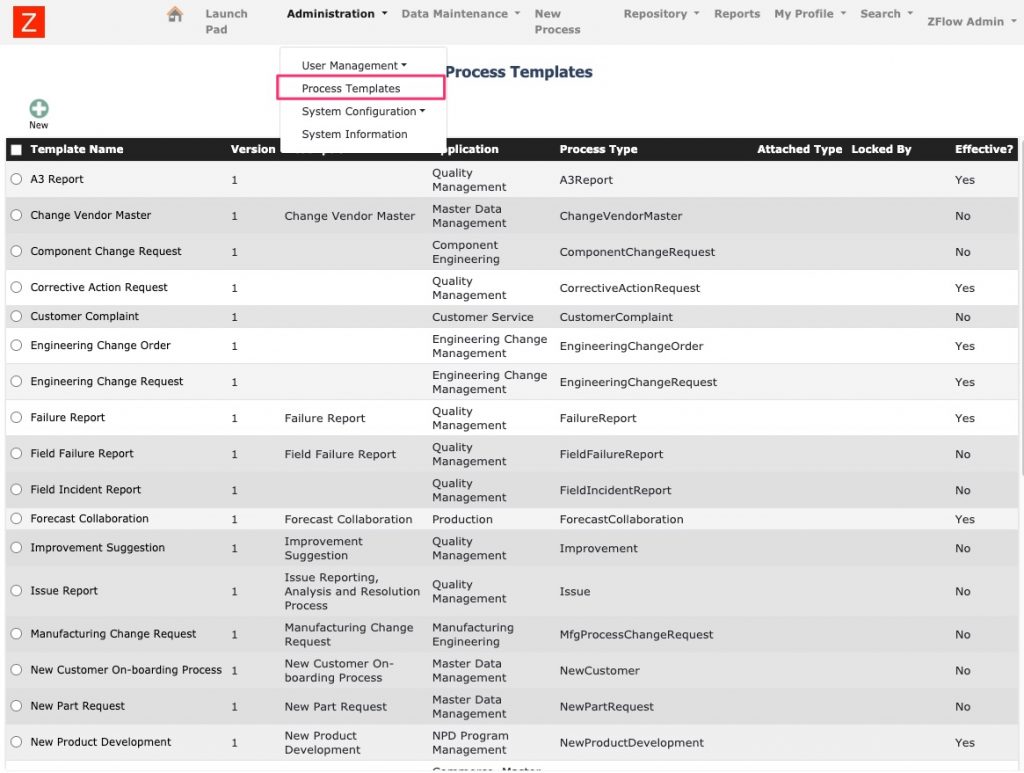Click the NPD Program Management application cell
Image resolution: width=1024 pixels, height=773 pixels.
tap(470, 742)
